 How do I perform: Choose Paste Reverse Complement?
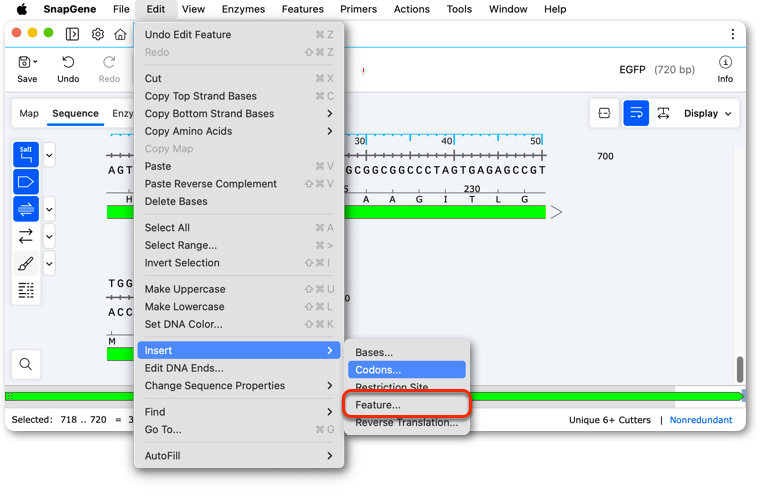[x=239, y=184]
